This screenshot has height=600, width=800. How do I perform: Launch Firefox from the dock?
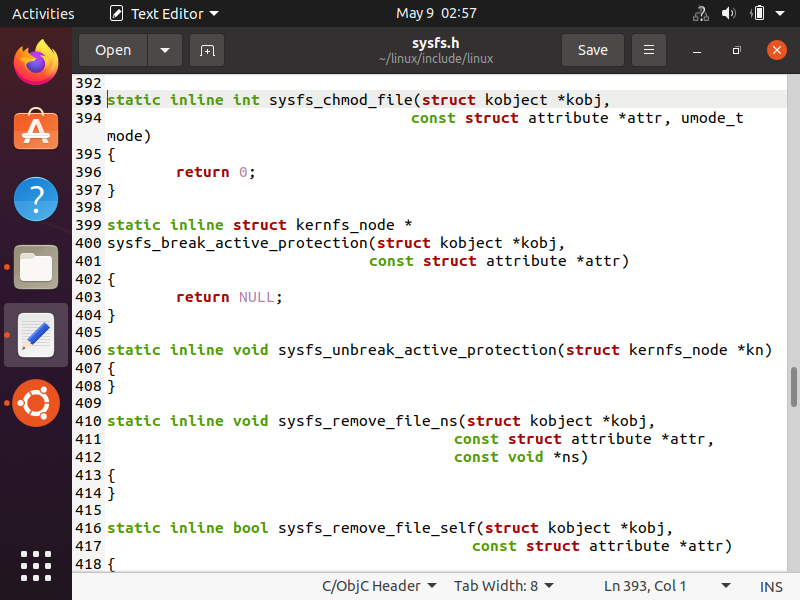pyautogui.click(x=36, y=64)
